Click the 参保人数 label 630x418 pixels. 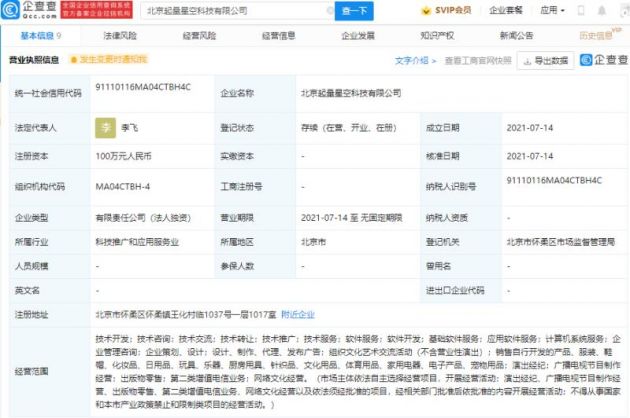tap(237, 266)
